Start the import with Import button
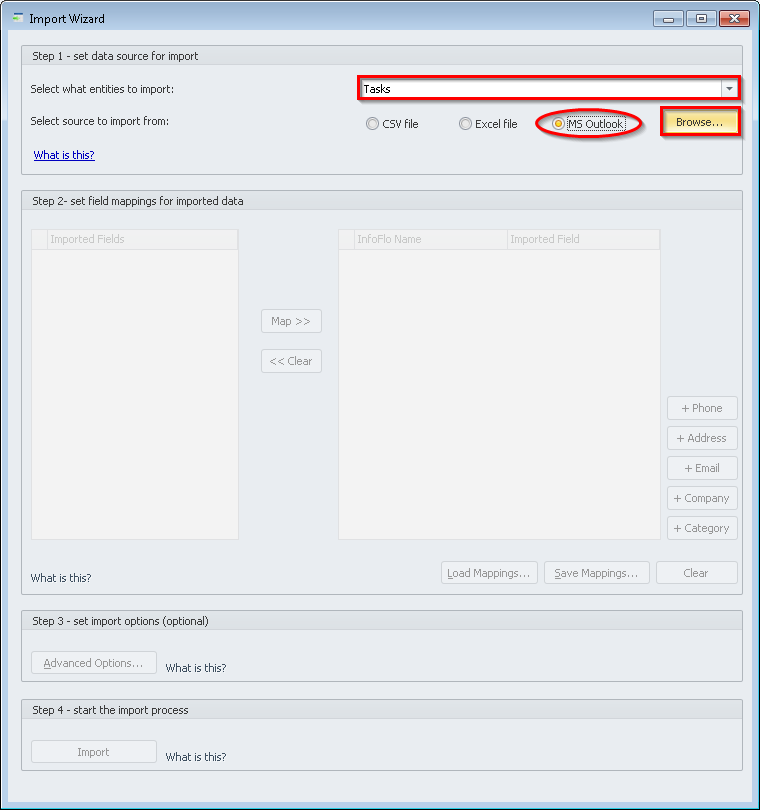The width and height of the screenshot is (760, 810). point(93,752)
